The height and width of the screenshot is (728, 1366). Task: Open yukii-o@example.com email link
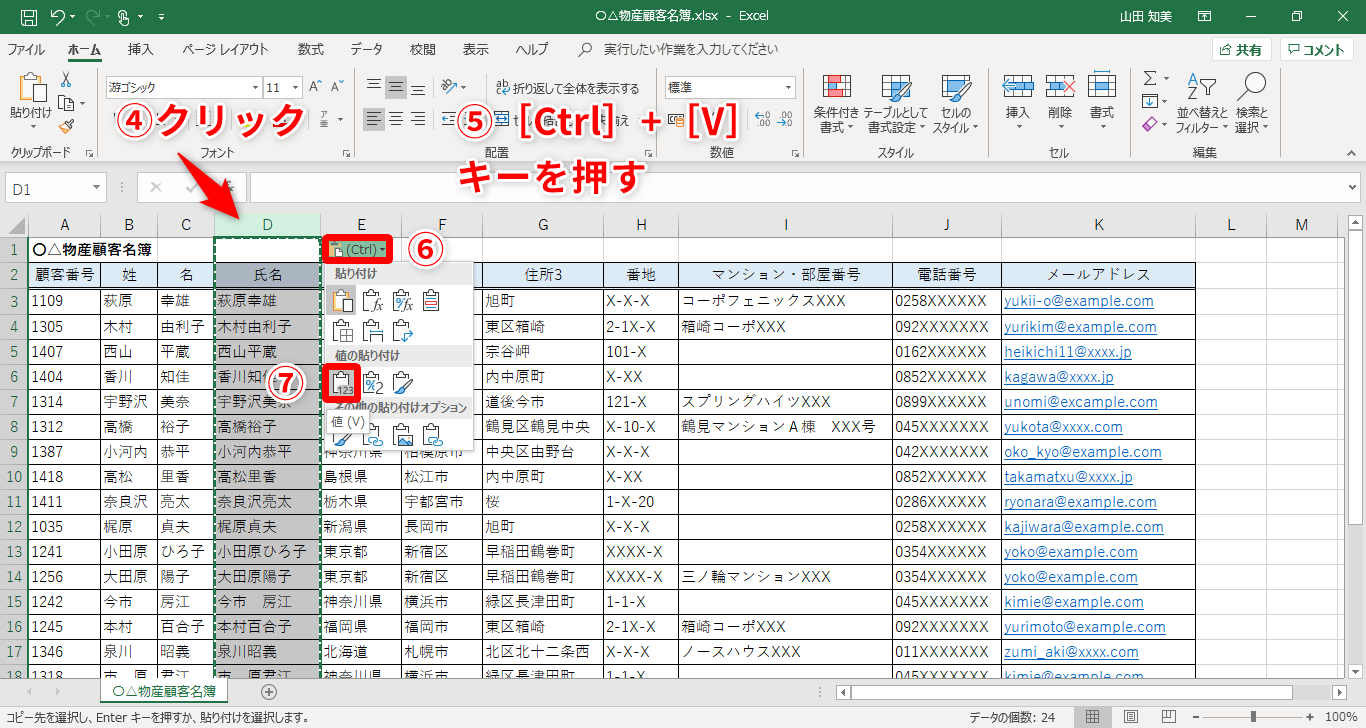coord(1078,301)
